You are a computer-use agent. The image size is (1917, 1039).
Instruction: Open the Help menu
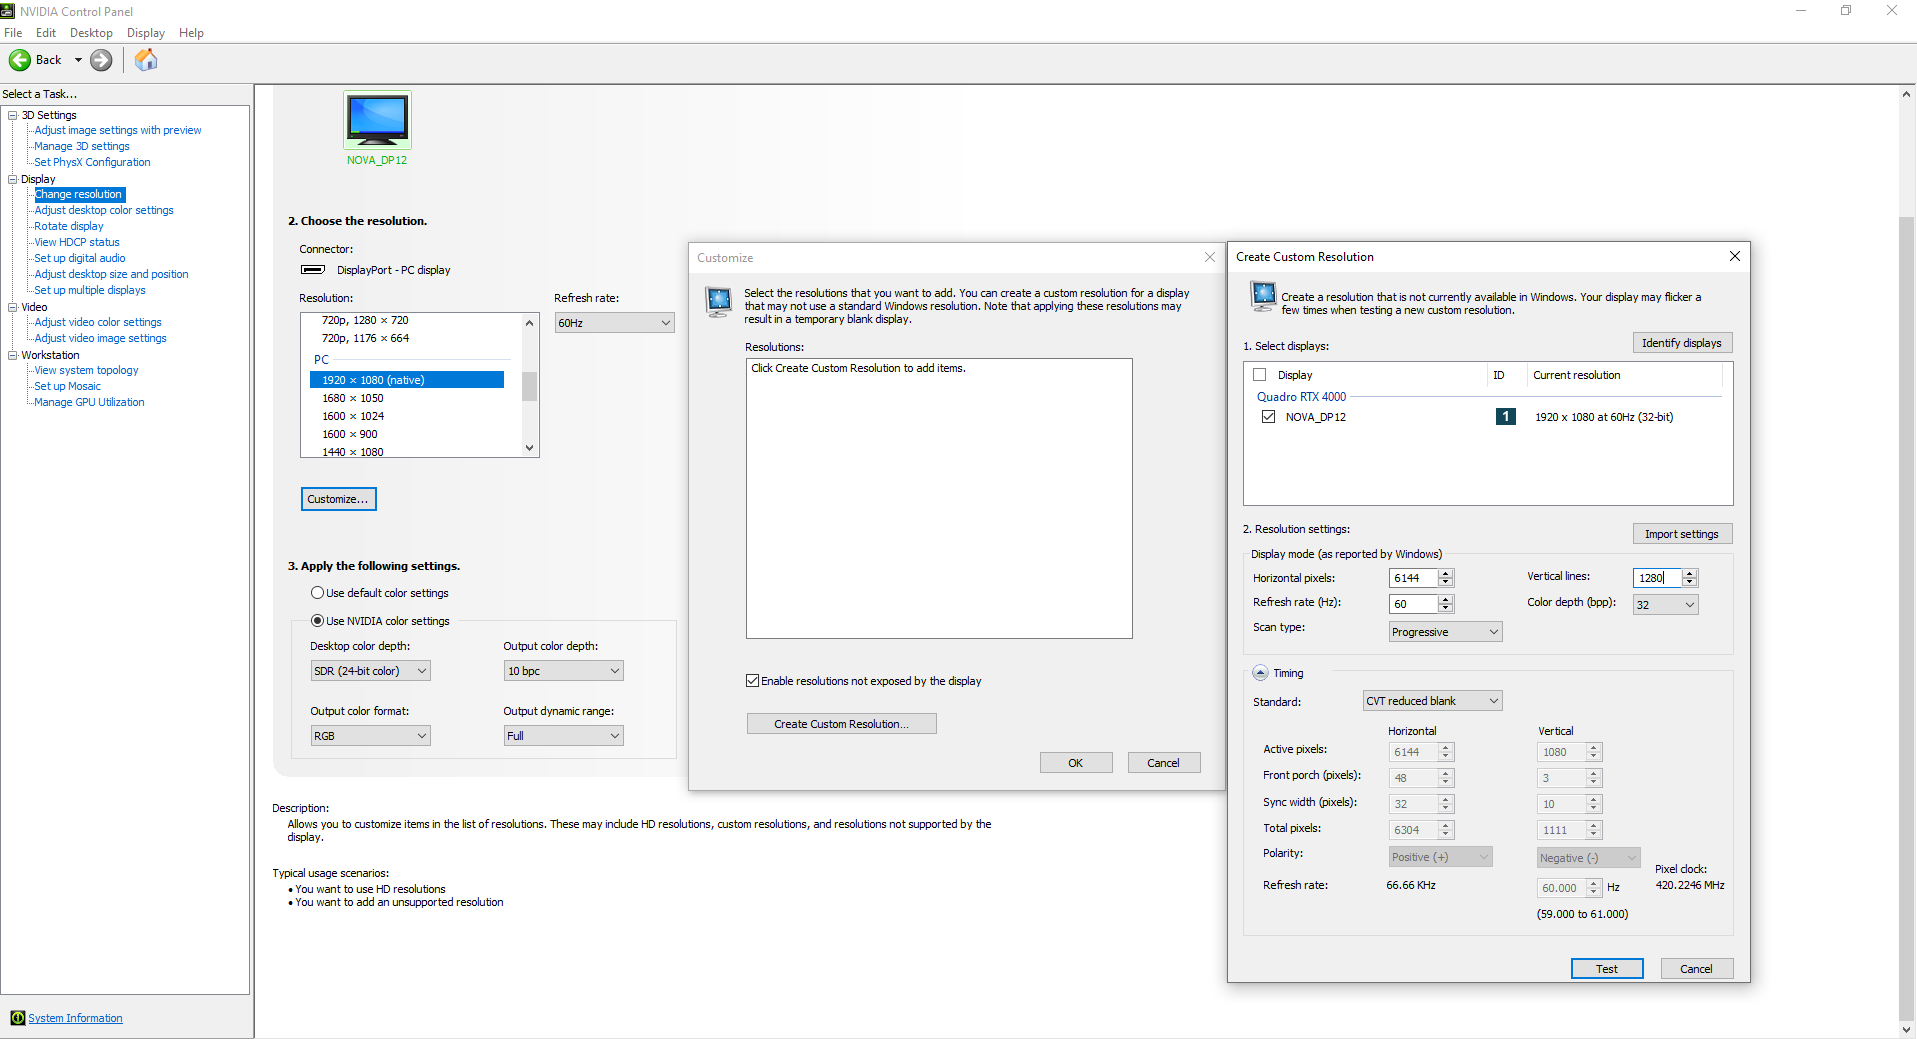tap(191, 33)
